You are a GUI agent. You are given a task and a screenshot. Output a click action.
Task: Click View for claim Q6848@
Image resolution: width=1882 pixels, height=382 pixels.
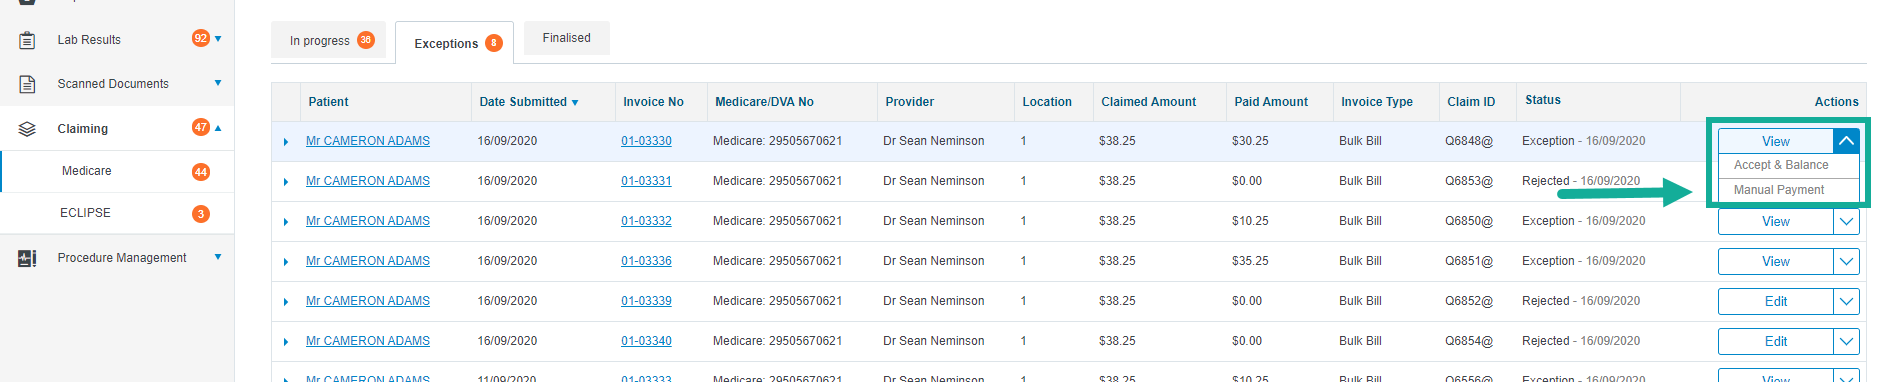(x=1775, y=141)
